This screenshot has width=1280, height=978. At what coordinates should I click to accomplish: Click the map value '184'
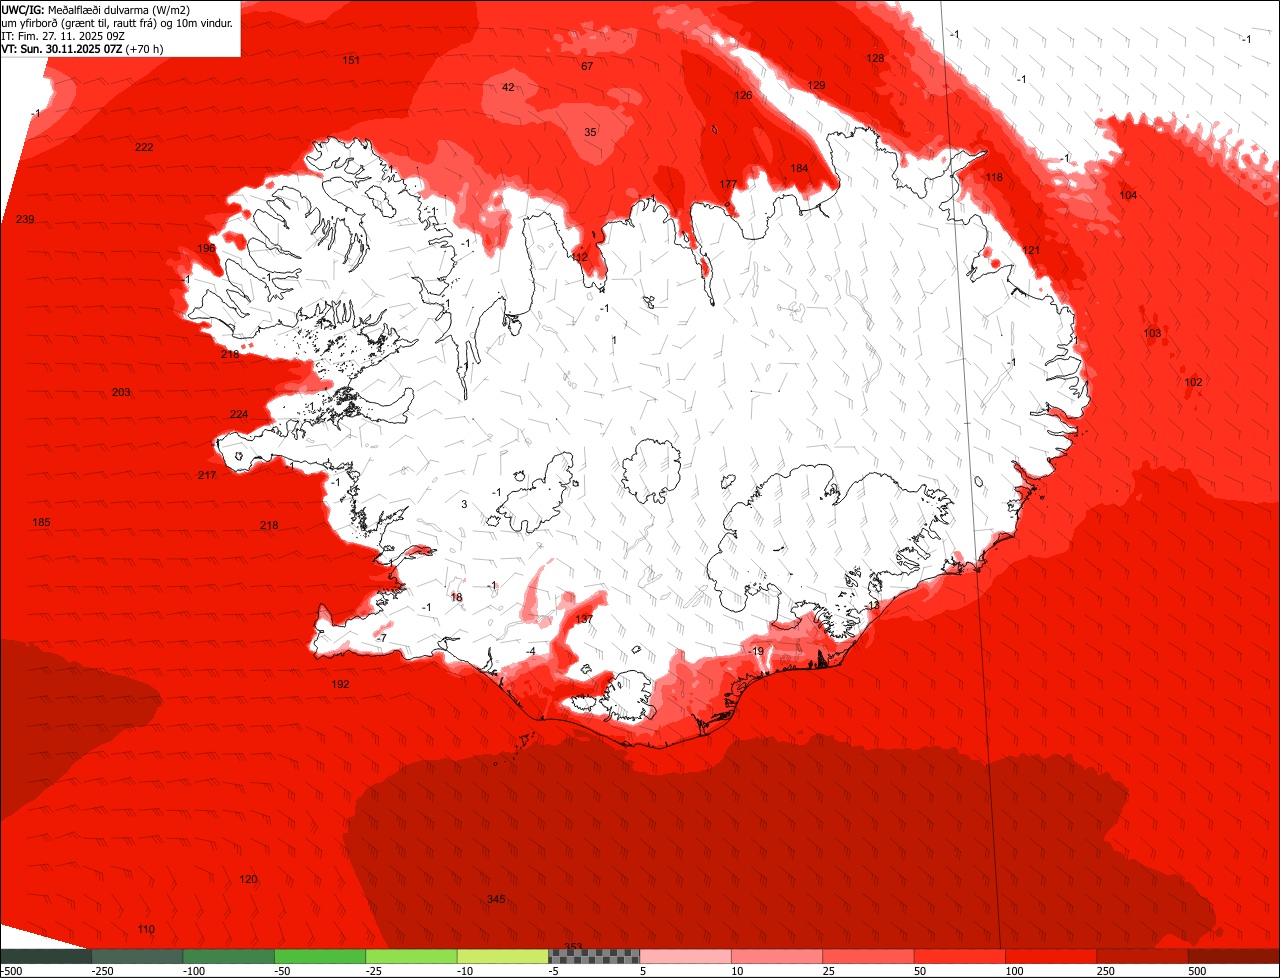tap(799, 168)
